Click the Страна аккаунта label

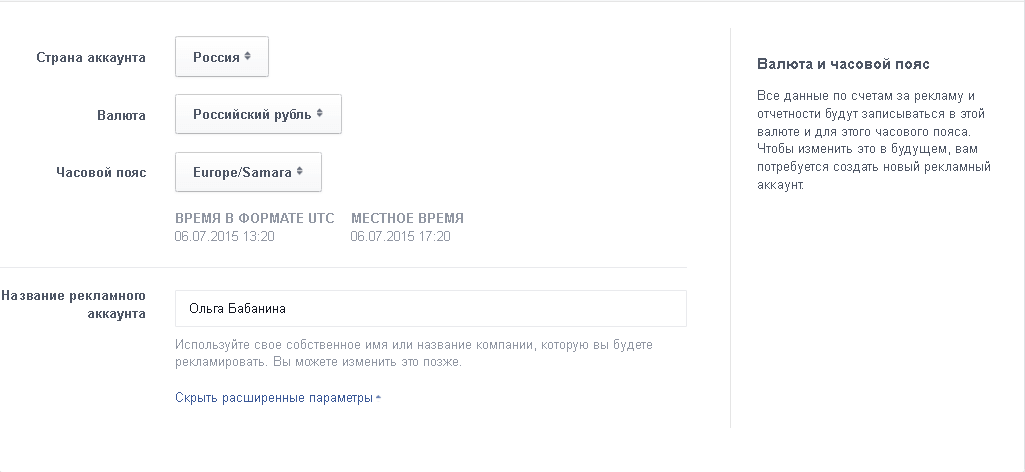tap(91, 57)
